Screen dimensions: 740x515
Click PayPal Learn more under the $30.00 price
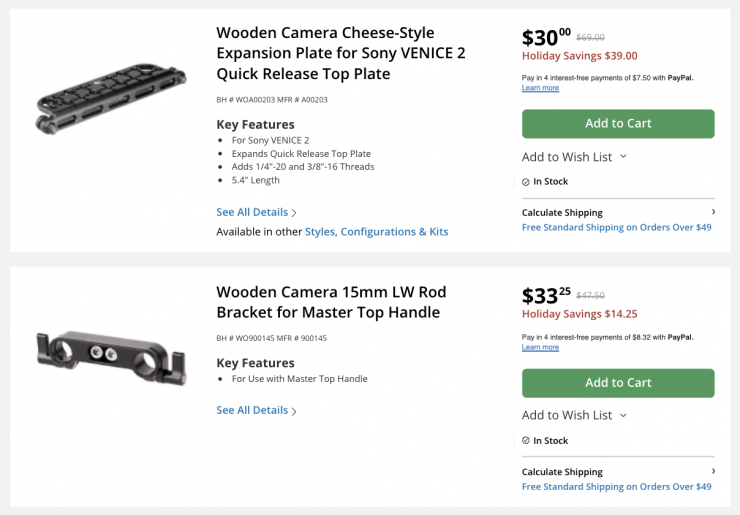click(x=540, y=88)
